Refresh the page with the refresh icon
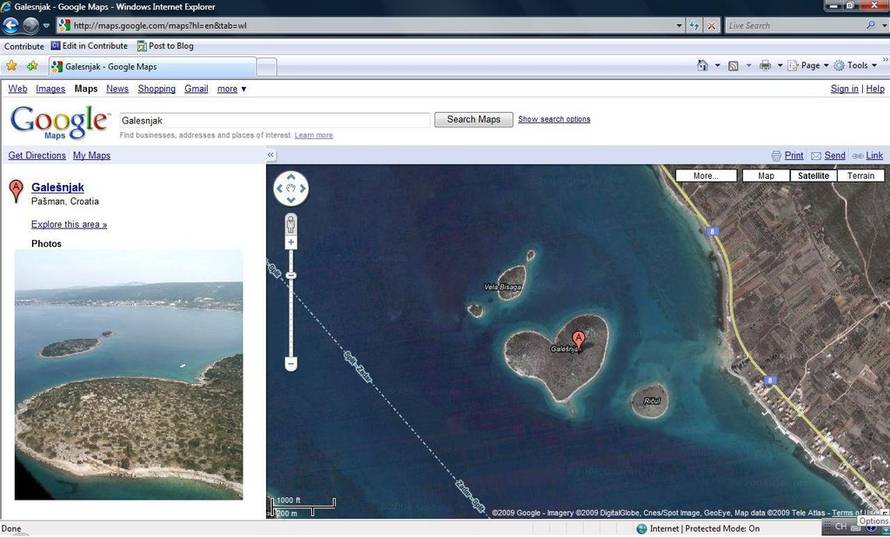Viewport: 890px width, 537px height. tap(694, 26)
